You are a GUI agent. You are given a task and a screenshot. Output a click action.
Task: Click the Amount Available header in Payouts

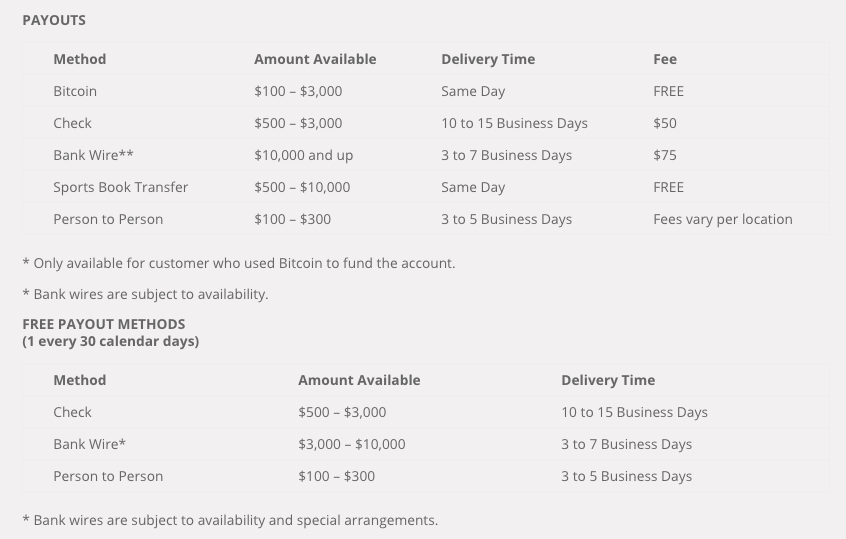coord(315,59)
